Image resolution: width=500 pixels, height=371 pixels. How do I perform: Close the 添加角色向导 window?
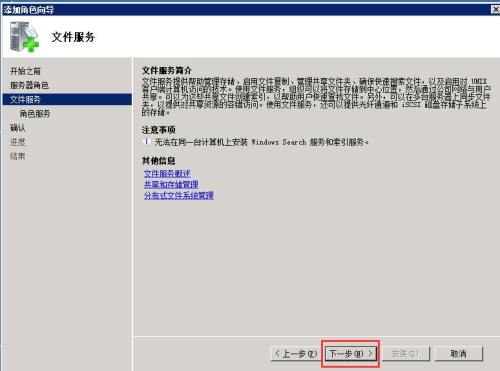point(496,10)
